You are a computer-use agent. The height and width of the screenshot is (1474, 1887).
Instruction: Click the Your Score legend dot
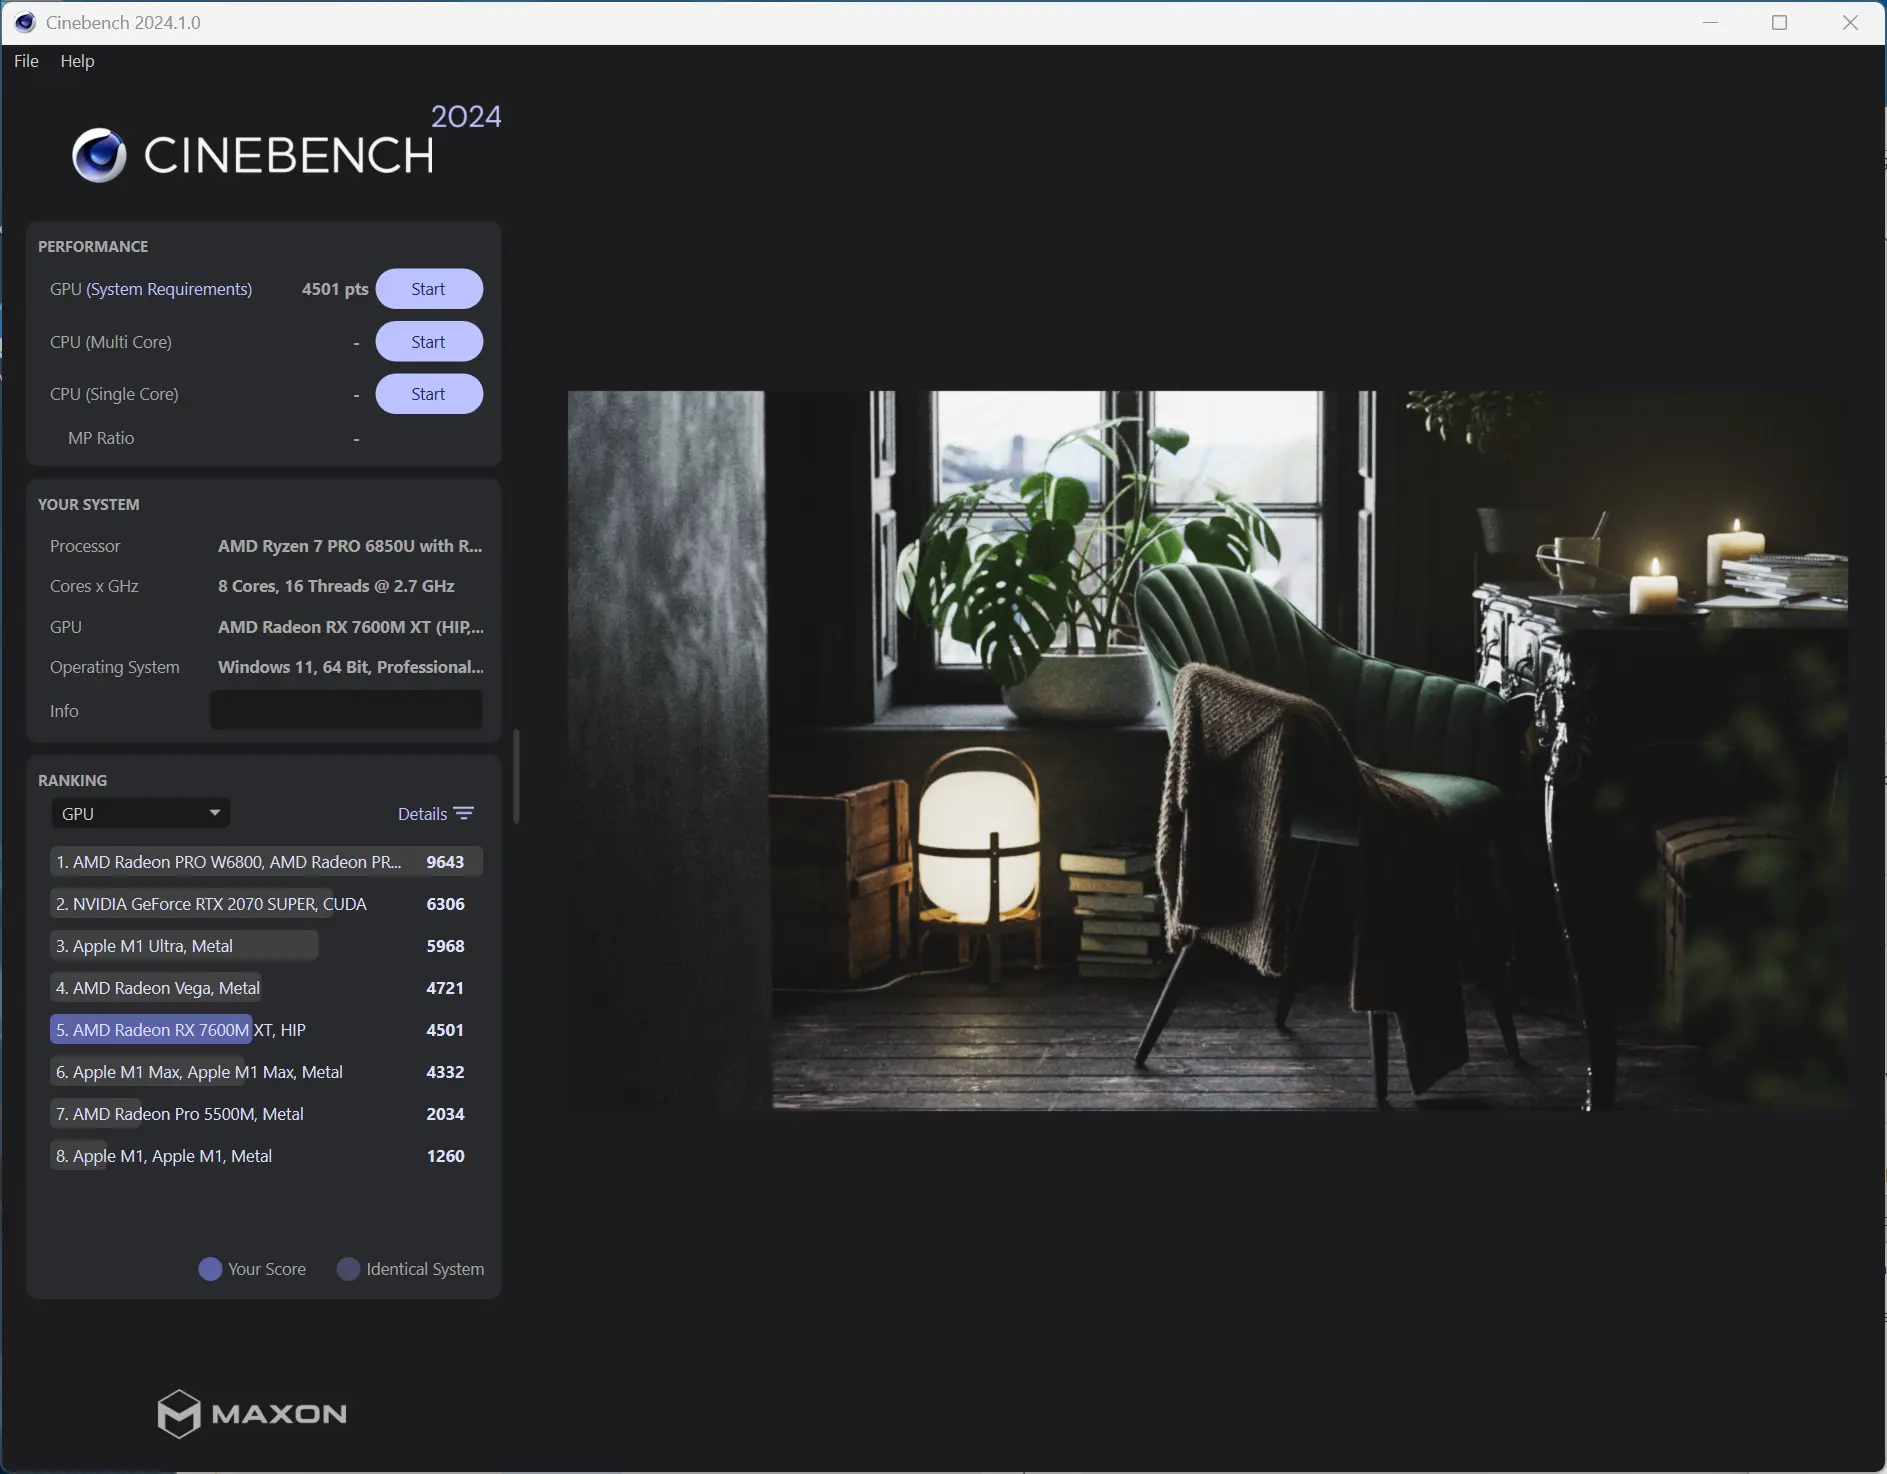tap(210, 1269)
